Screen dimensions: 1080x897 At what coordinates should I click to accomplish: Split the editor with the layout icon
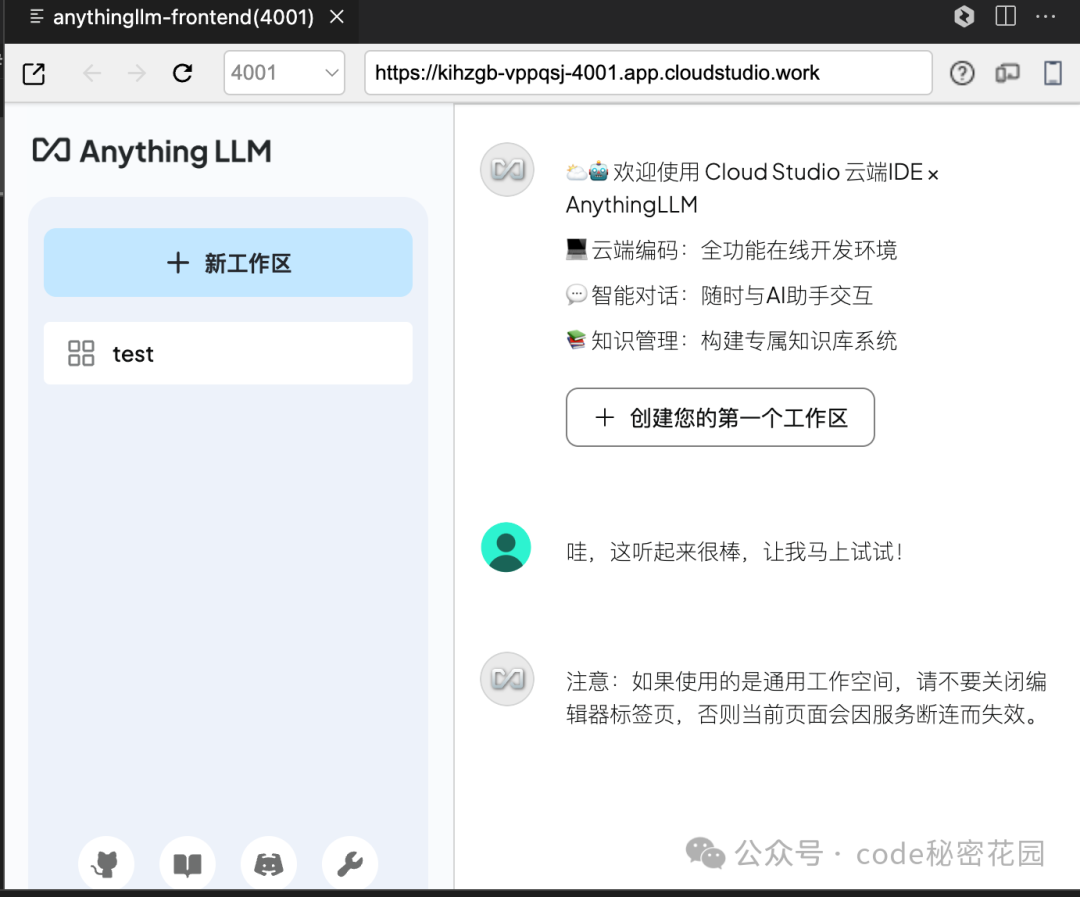1006,16
